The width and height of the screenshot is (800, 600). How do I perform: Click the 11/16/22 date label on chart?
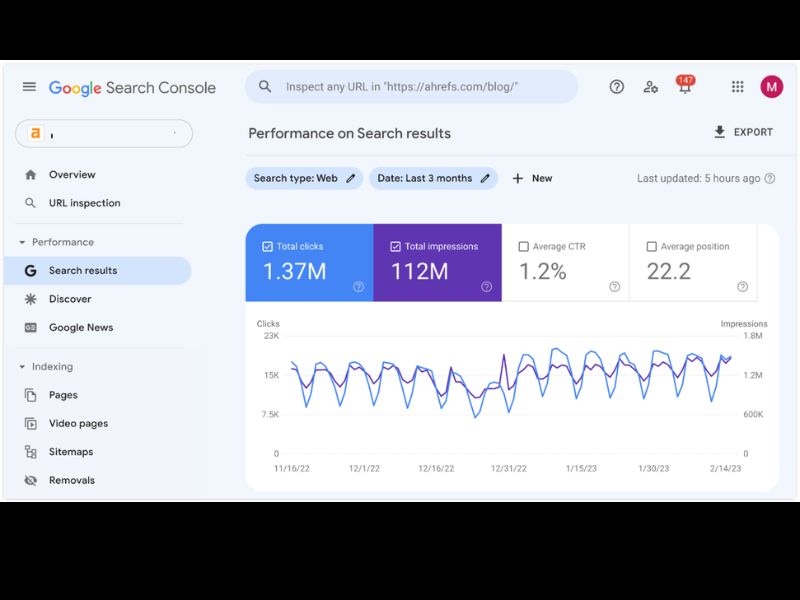pyautogui.click(x=292, y=468)
